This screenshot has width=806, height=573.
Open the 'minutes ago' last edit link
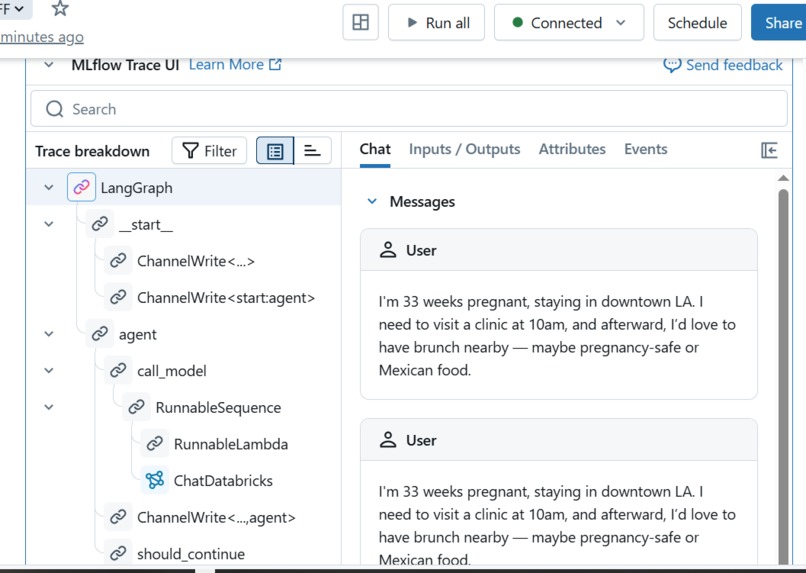pos(42,37)
